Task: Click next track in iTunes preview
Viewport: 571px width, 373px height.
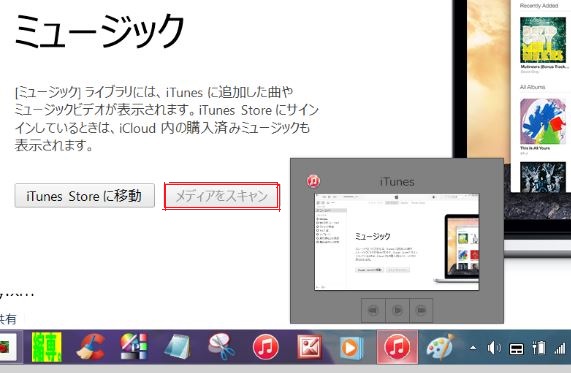Action: [421, 310]
